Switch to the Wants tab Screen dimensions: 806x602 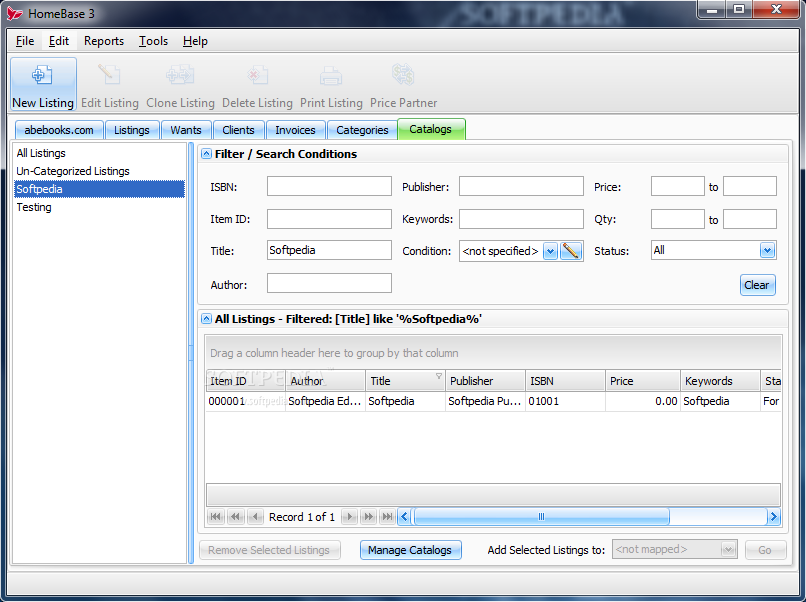(186, 130)
